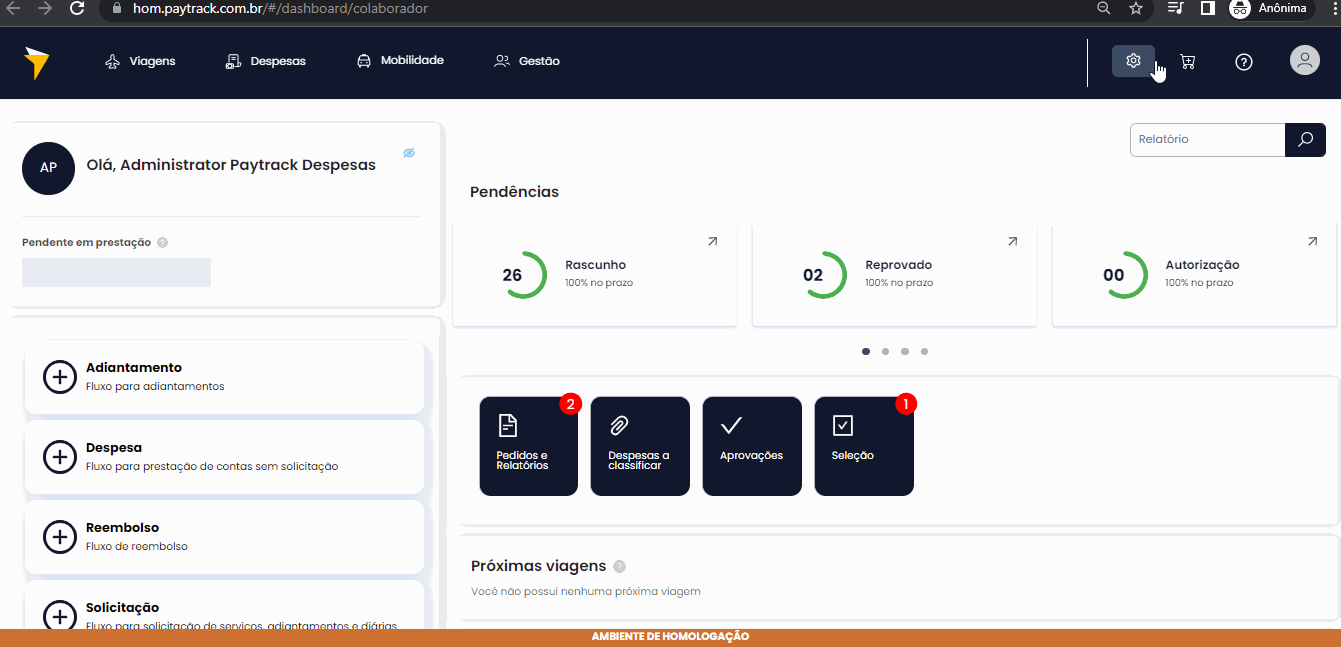Click the Rascunho progress ring showing 26
This screenshot has height=647, width=1341.
pos(522,275)
